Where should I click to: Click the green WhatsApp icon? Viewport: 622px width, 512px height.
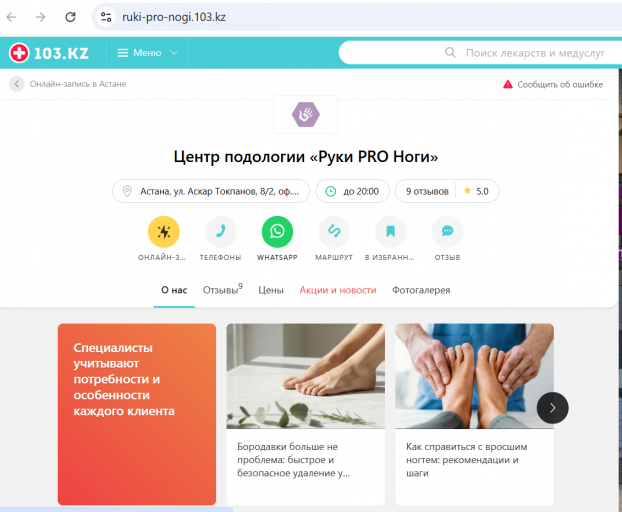(x=277, y=232)
